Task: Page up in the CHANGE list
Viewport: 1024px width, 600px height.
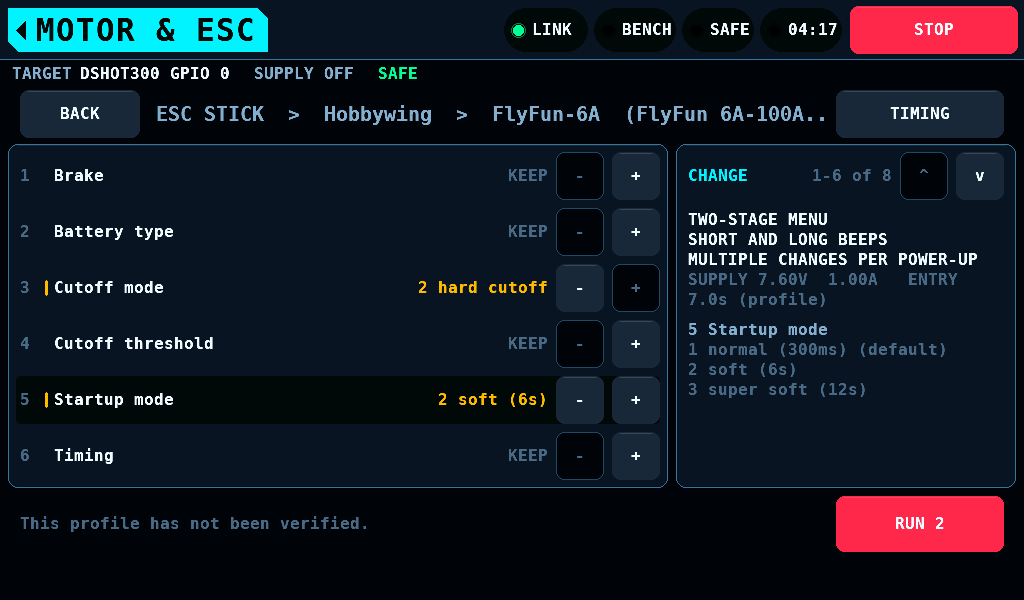Action: pyautogui.click(x=923, y=176)
